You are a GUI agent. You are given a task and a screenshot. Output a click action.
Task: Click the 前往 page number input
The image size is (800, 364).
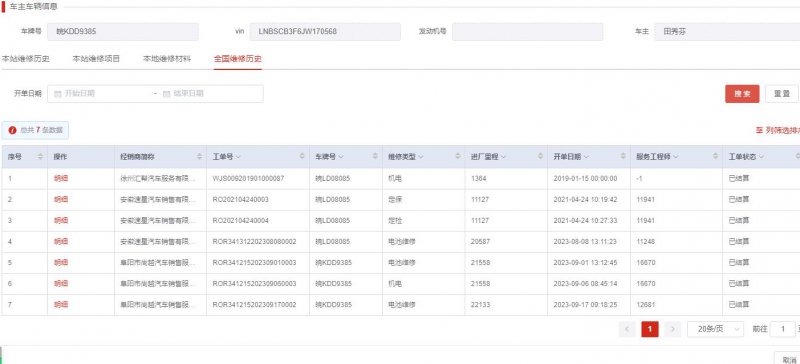click(x=782, y=329)
